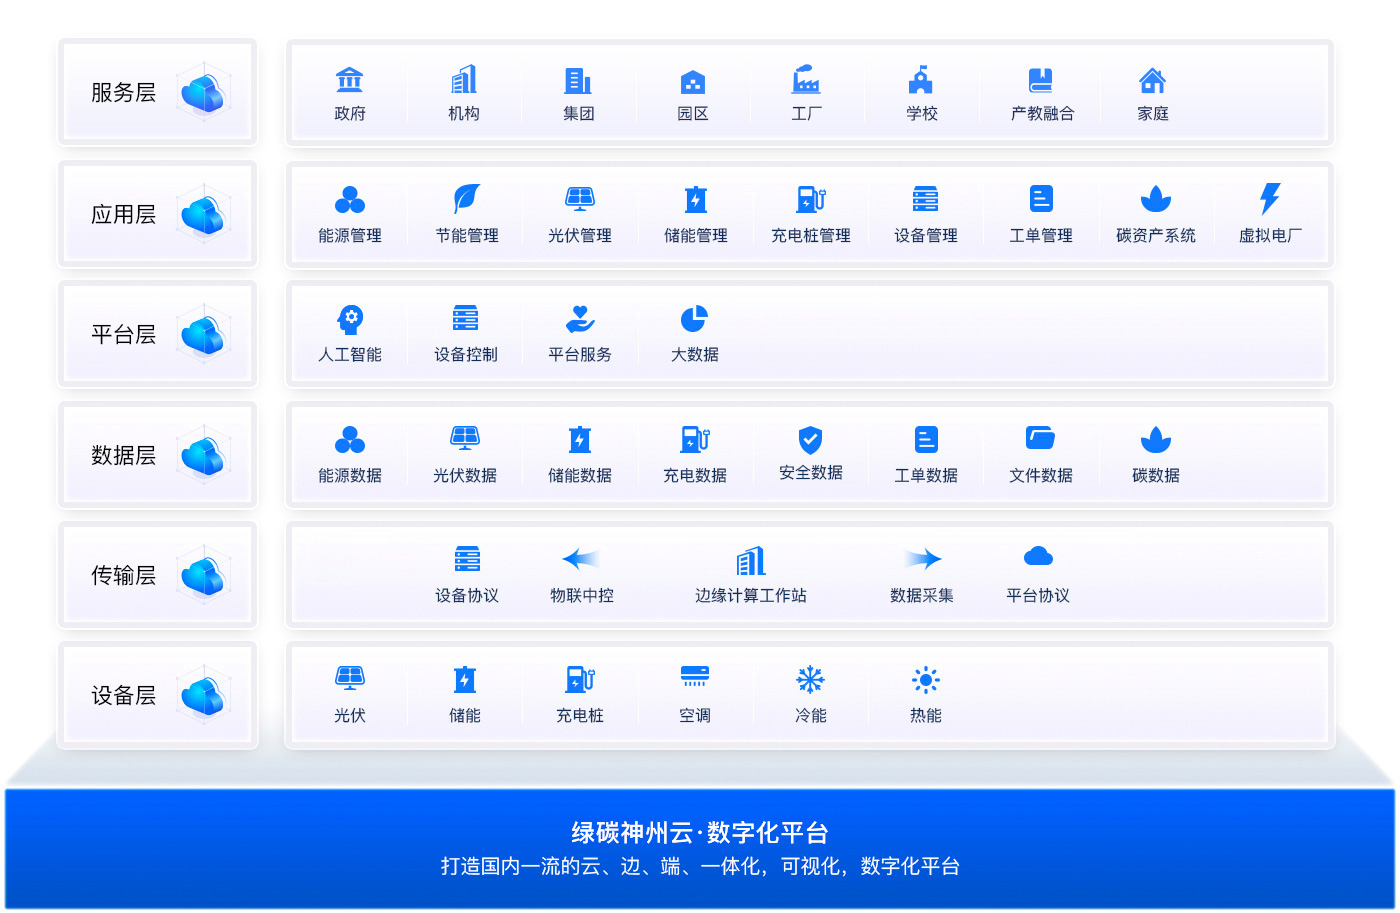Screen dimensions: 1400x913
Task: Open the 设备控制 icon
Action: tap(465, 319)
